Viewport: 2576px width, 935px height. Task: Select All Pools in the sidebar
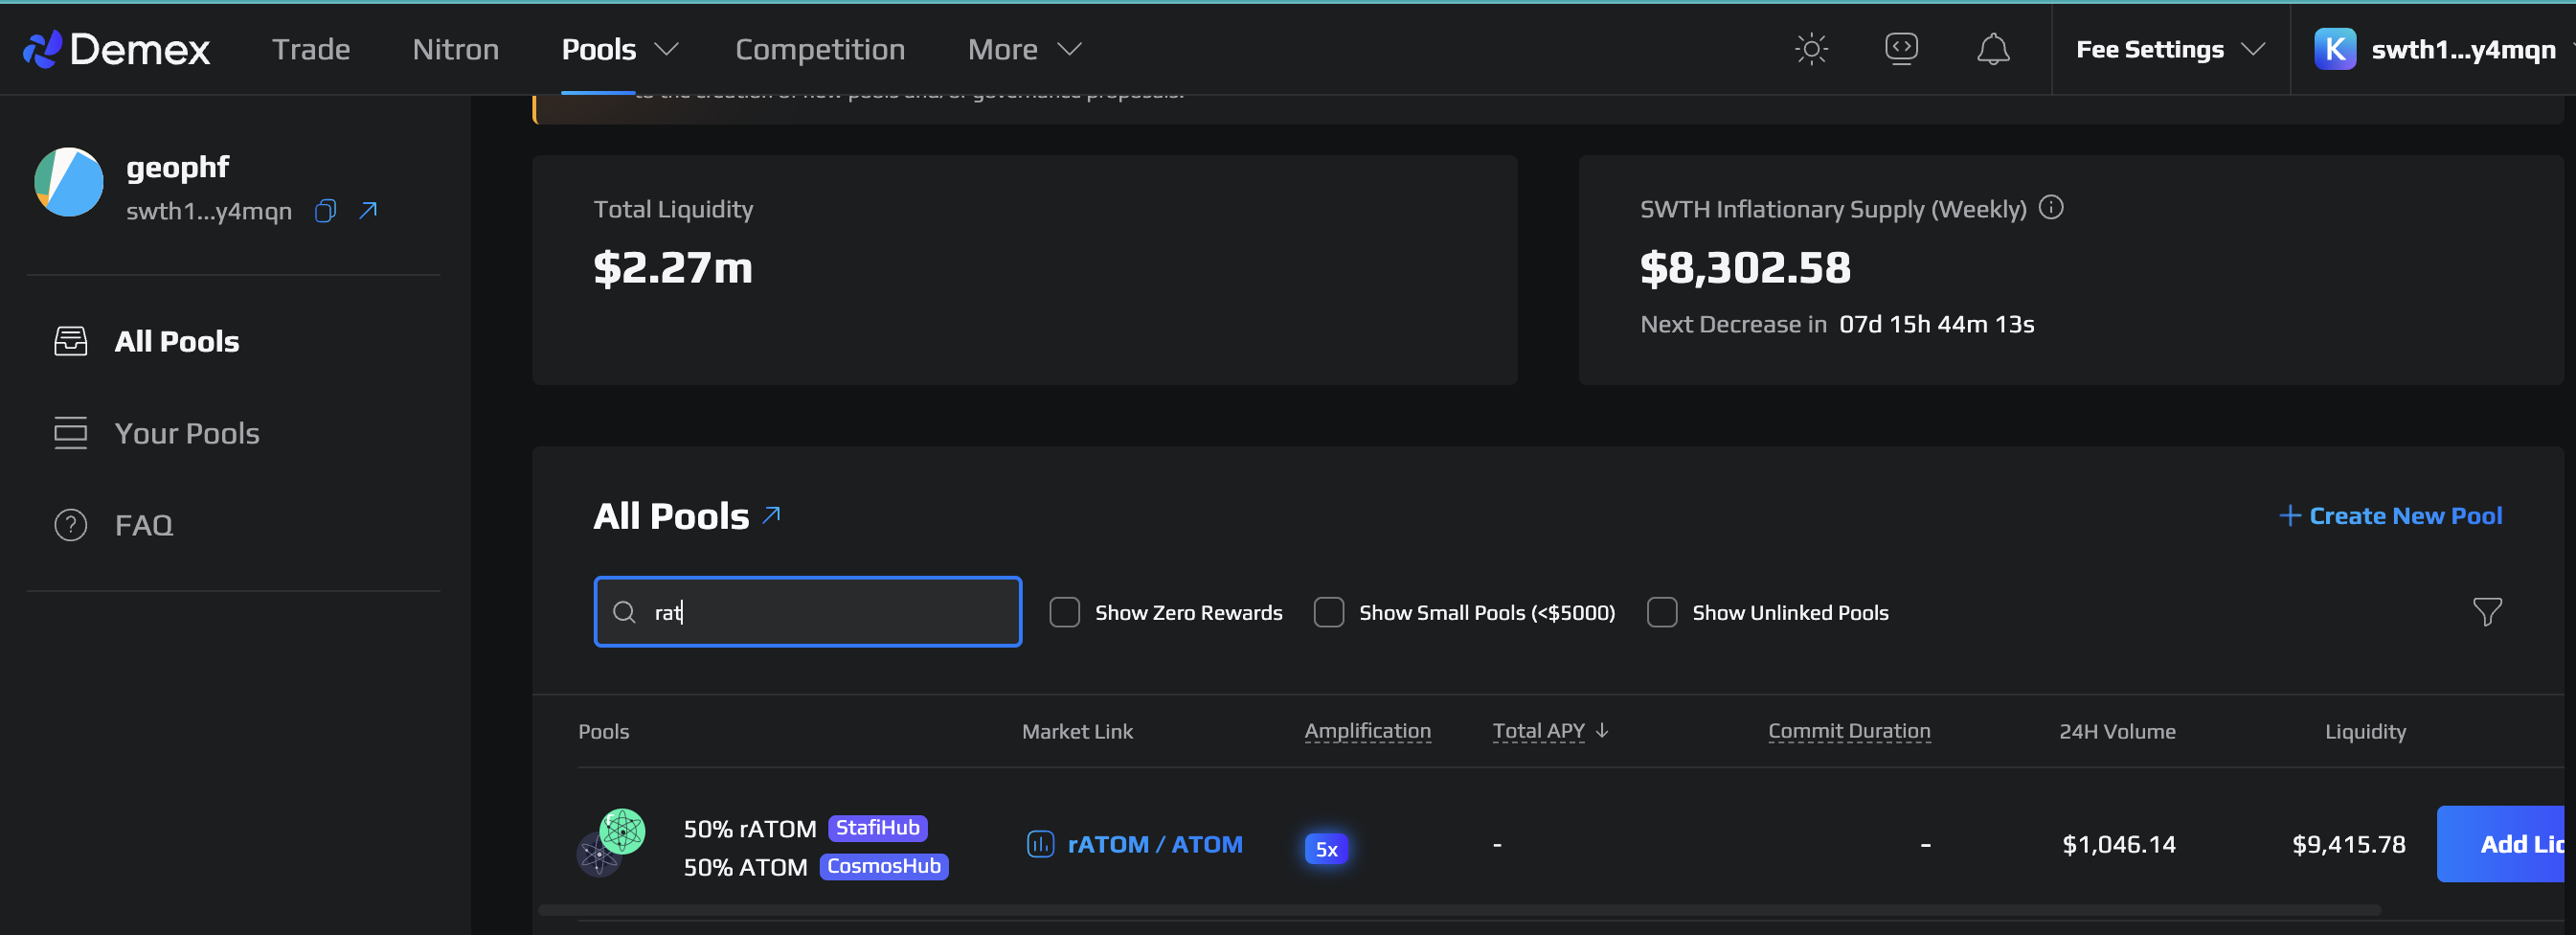click(176, 341)
